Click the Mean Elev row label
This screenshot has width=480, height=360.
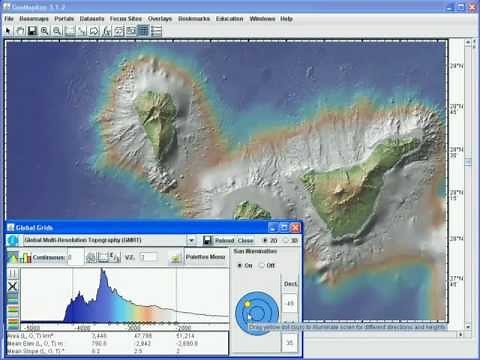point(35,343)
